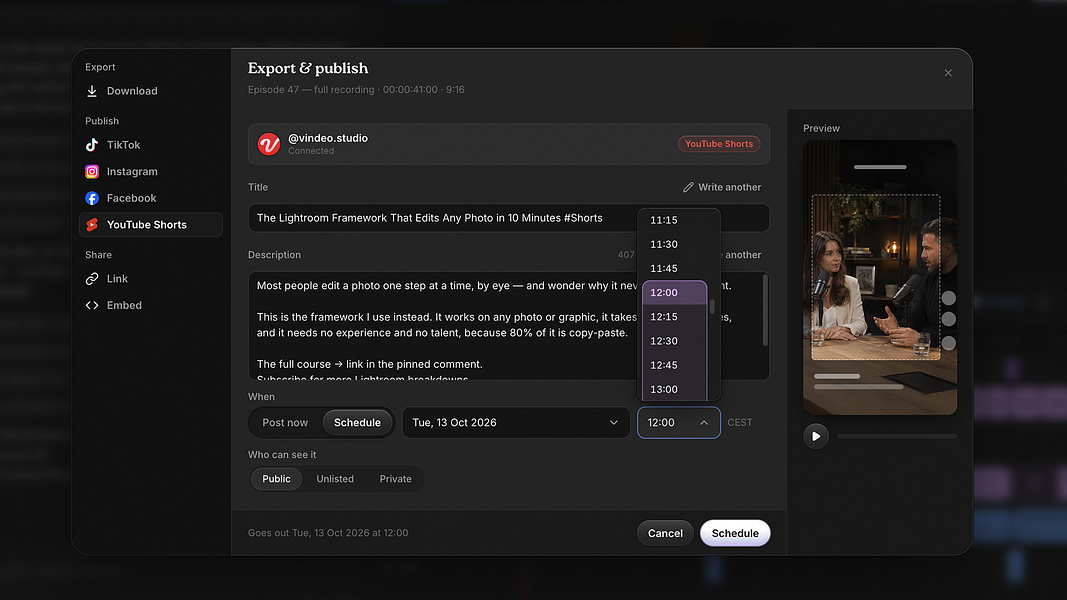Open the Download export option

click(150, 91)
